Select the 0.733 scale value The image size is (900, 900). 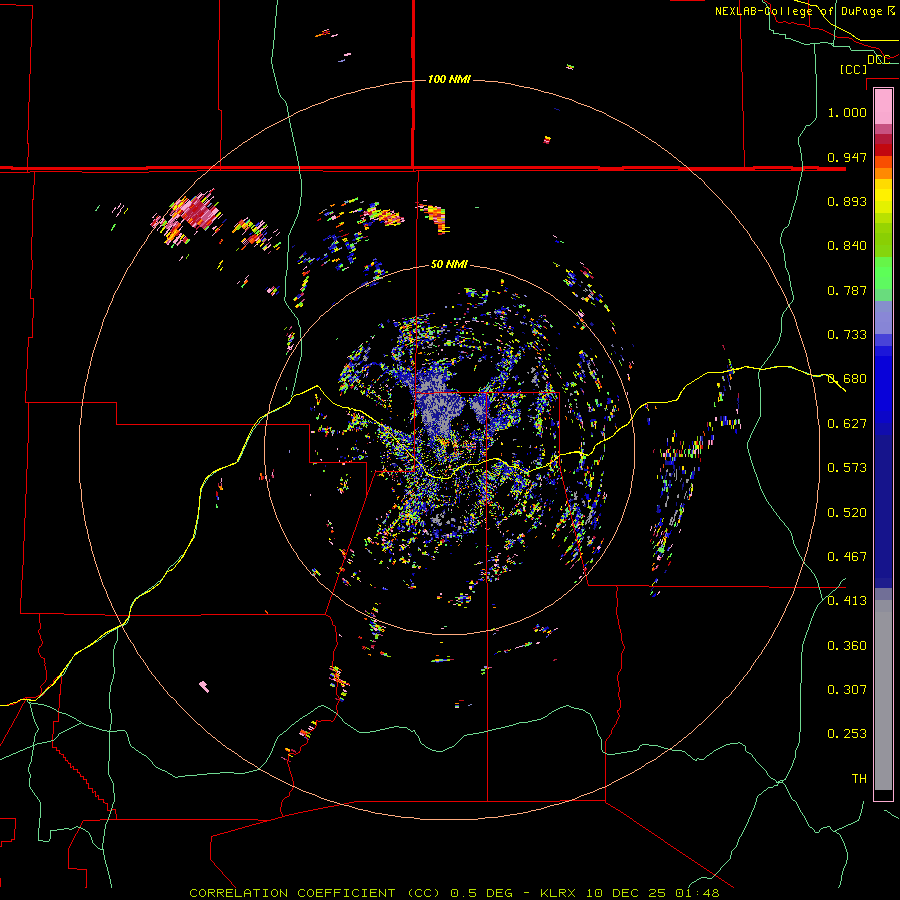(847, 335)
